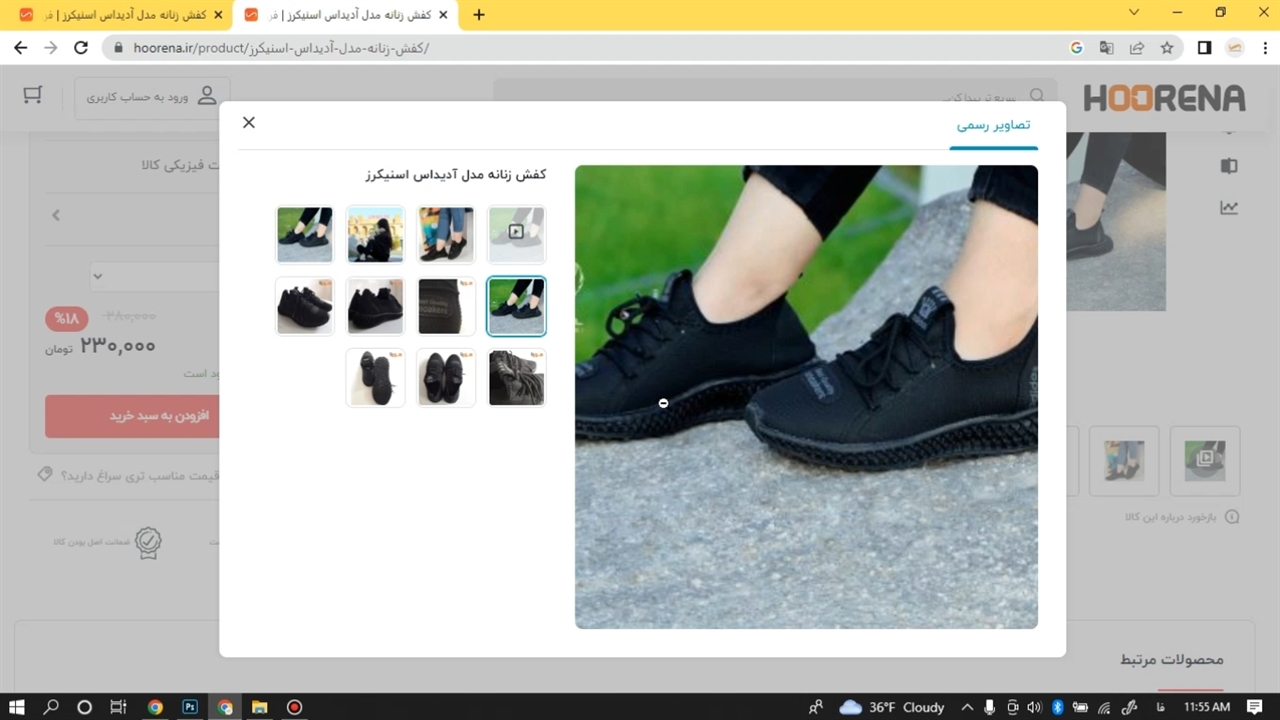Bookmark this page with star icon
This screenshot has height=720, width=1280.
point(1167,47)
